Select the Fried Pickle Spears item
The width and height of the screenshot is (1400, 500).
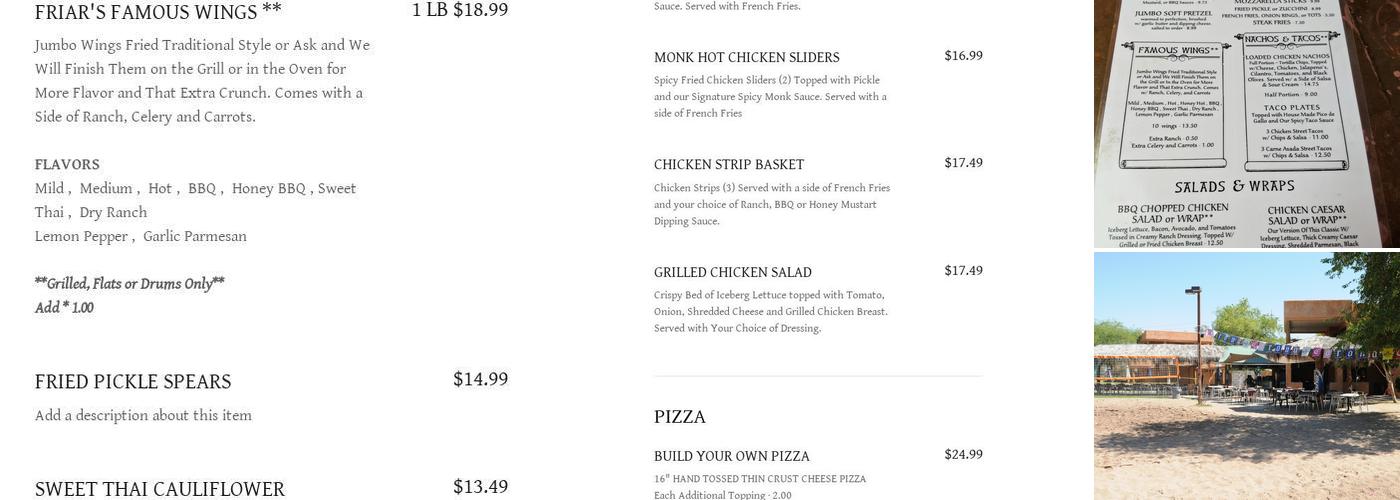click(133, 382)
